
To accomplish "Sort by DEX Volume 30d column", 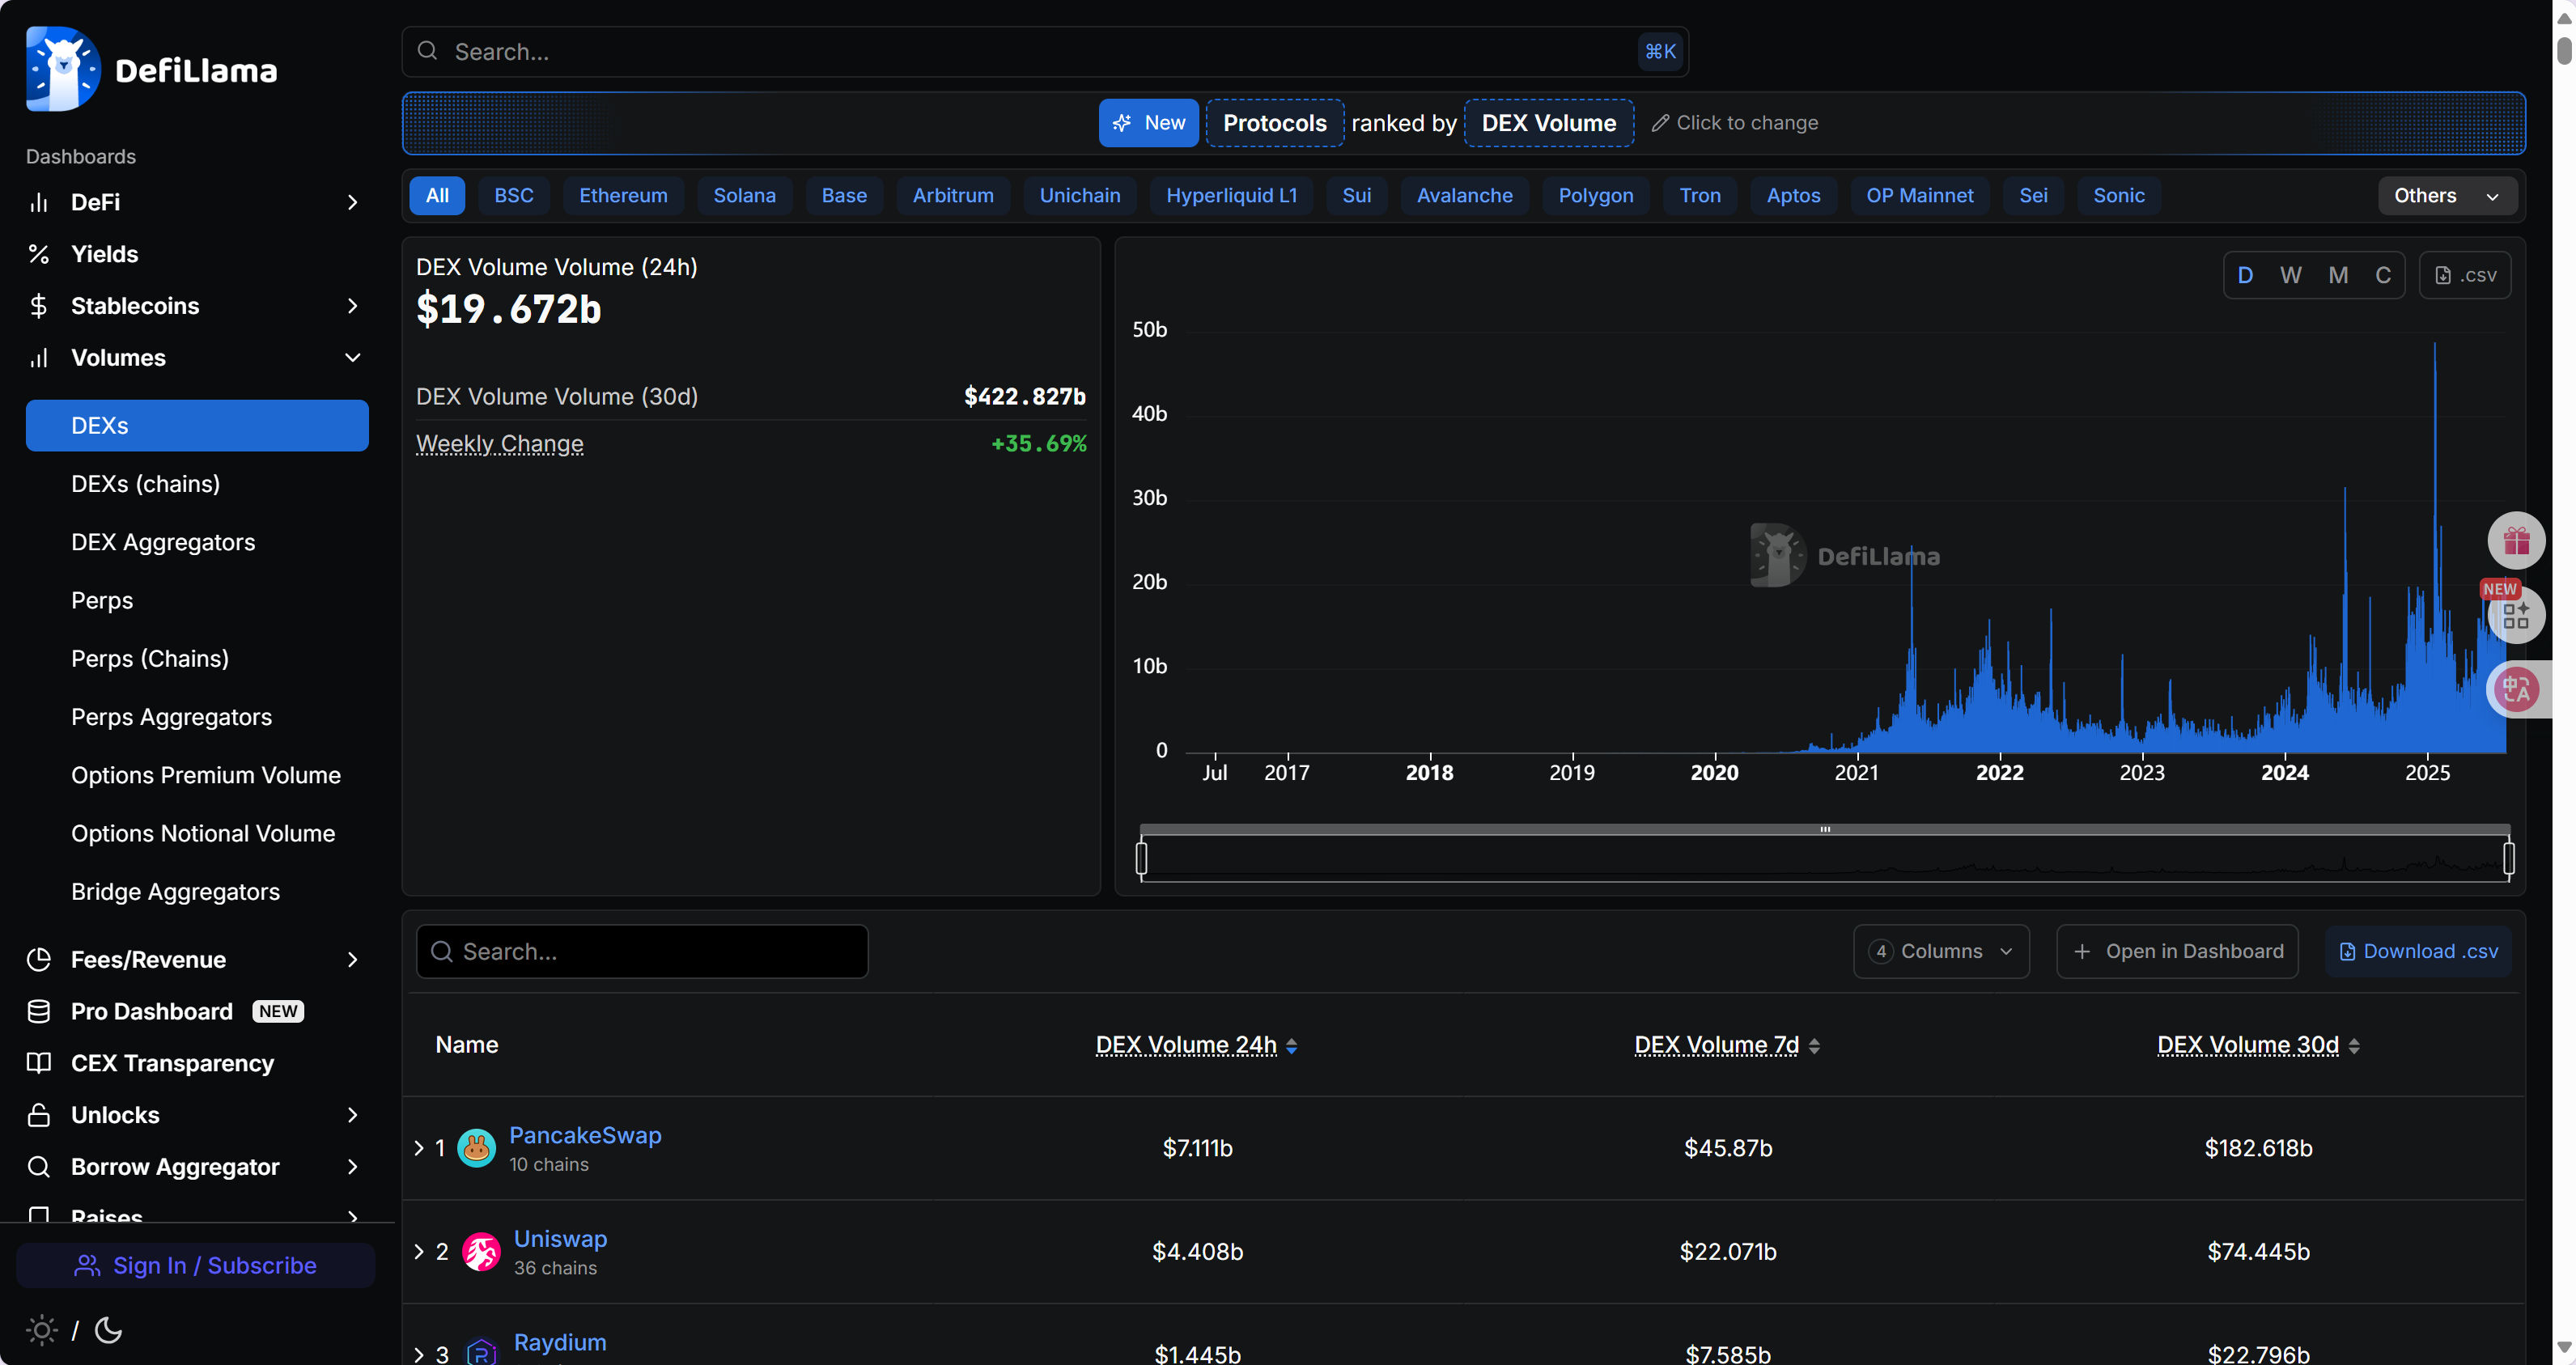I will pyautogui.click(x=2258, y=1045).
